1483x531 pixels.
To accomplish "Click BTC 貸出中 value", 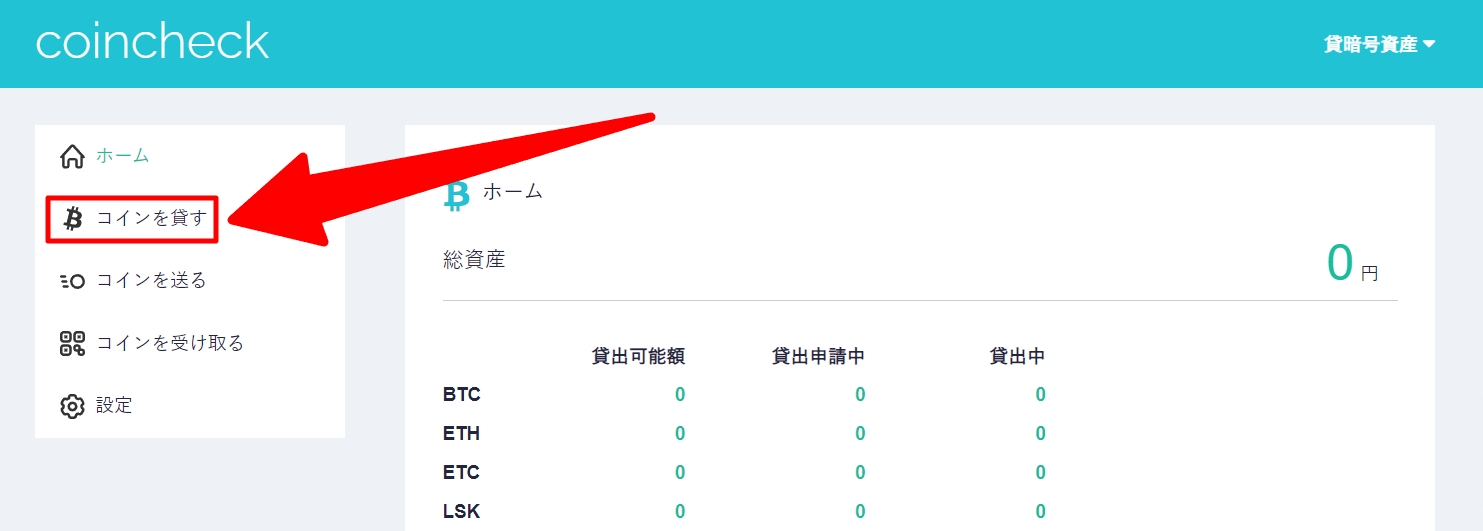I will click(x=1040, y=395).
